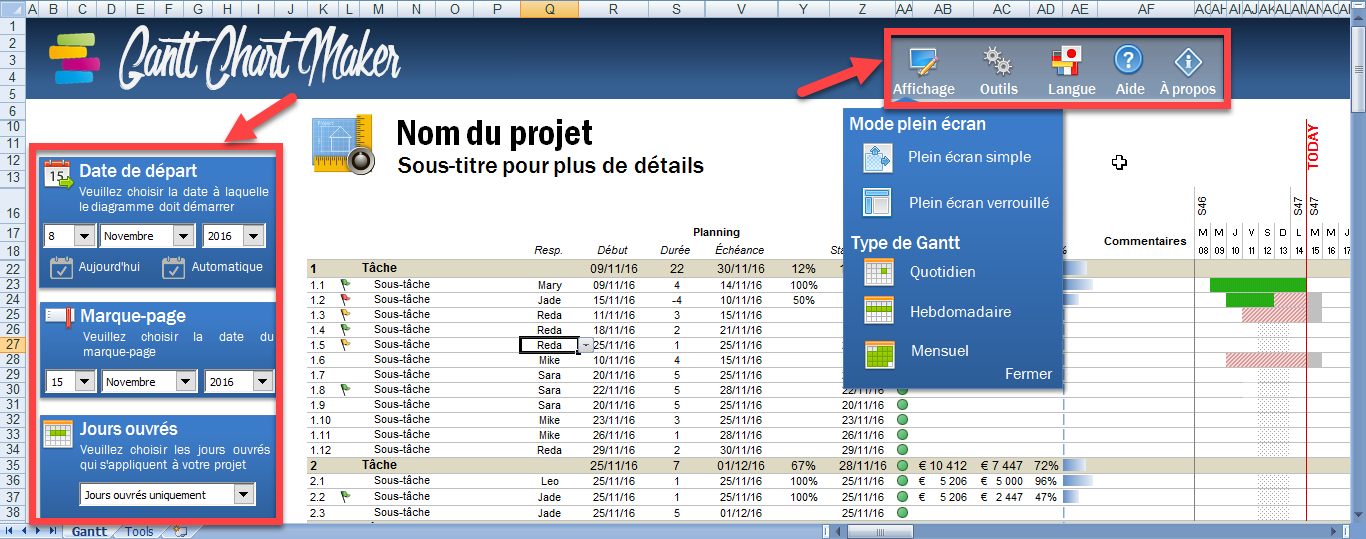Select the Gantt sheet tab
Image resolution: width=1366 pixels, height=539 pixels.
[x=89, y=531]
